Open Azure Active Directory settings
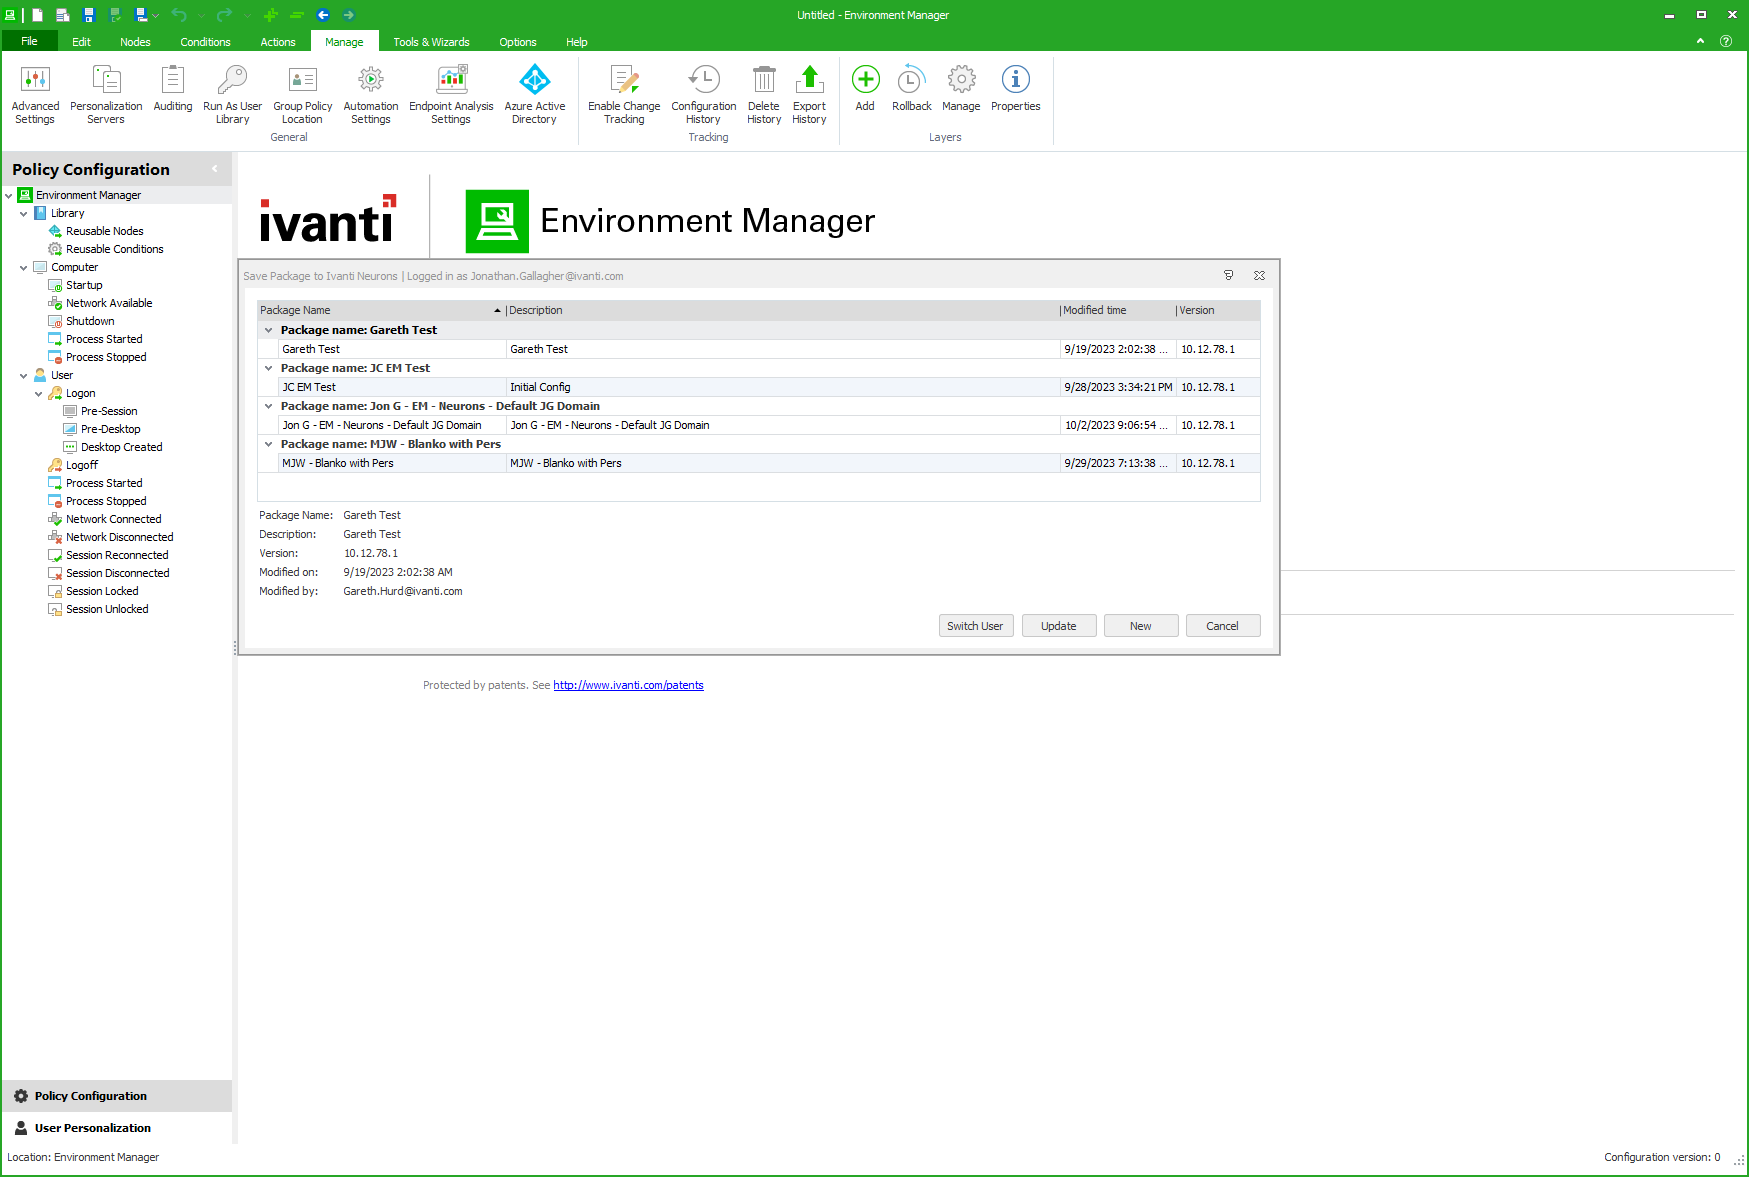The image size is (1749, 1177). (534, 95)
